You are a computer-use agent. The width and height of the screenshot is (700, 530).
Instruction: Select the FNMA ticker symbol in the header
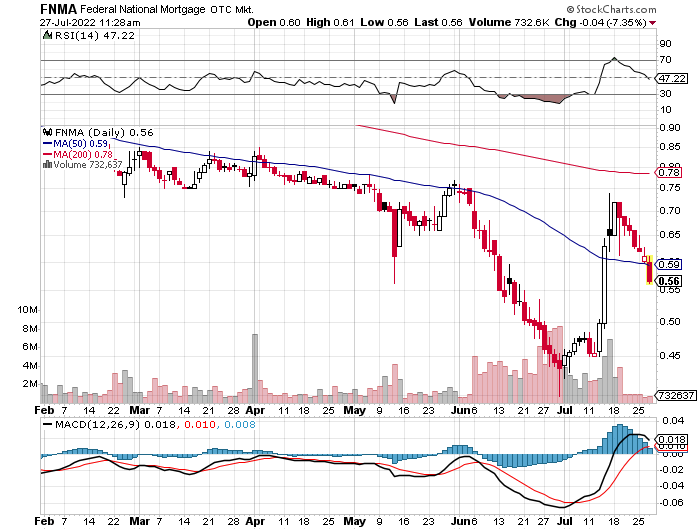pyautogui.click(x=58, y=9)
